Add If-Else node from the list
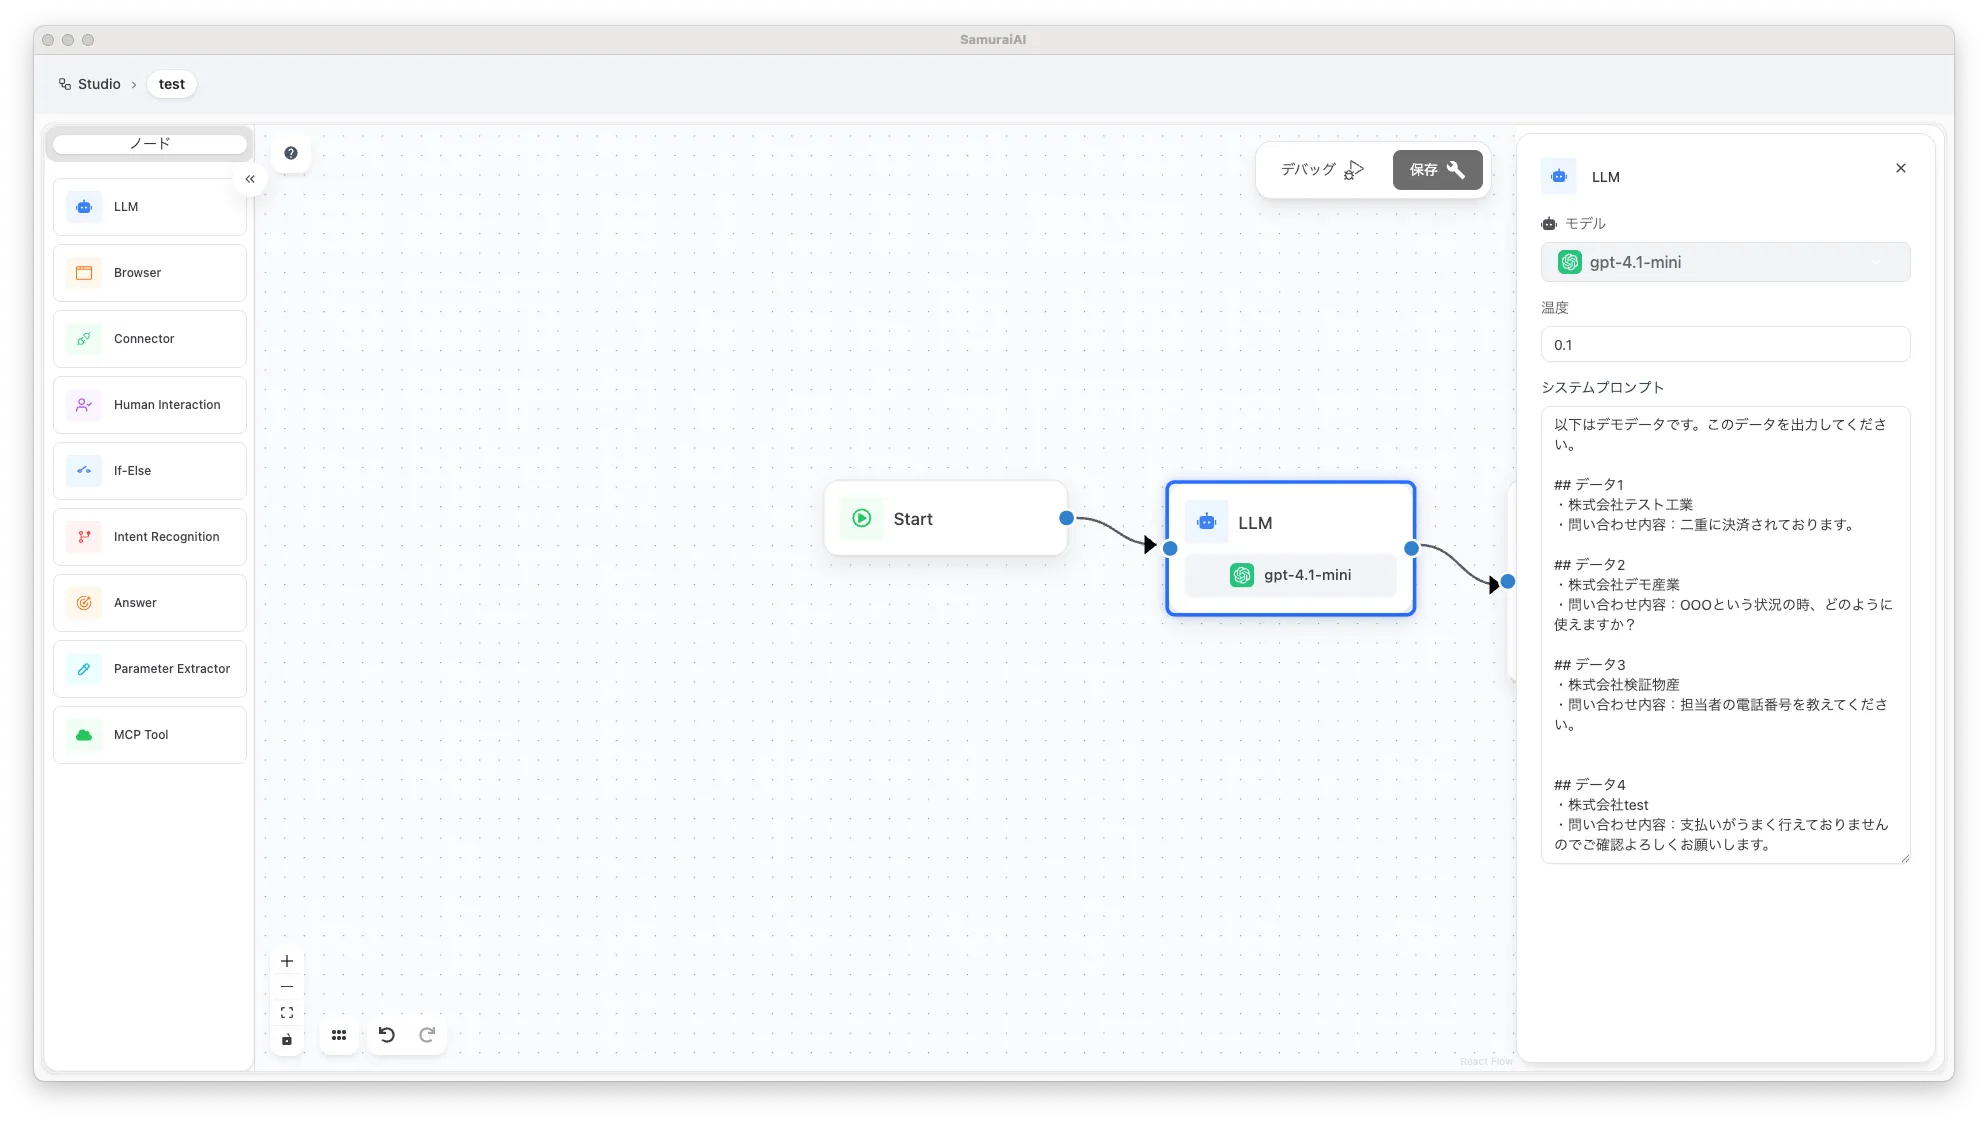Viewport: 1988px width, 1123px height. click(x=150, y=471)
